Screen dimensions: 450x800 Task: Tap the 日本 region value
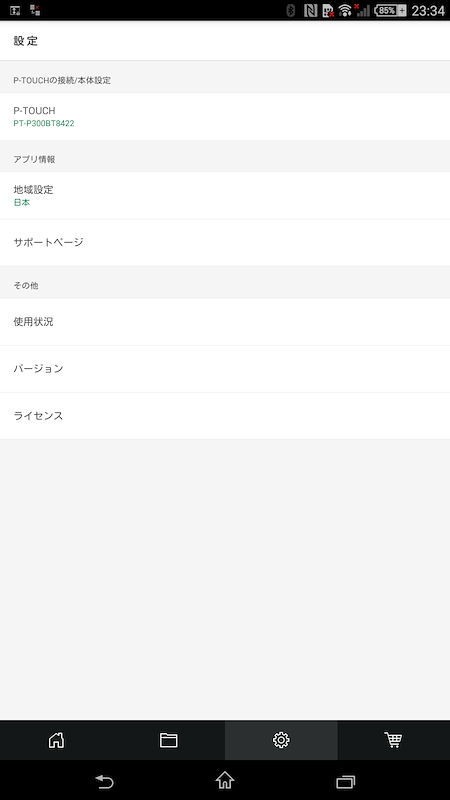tap(21, 203)
